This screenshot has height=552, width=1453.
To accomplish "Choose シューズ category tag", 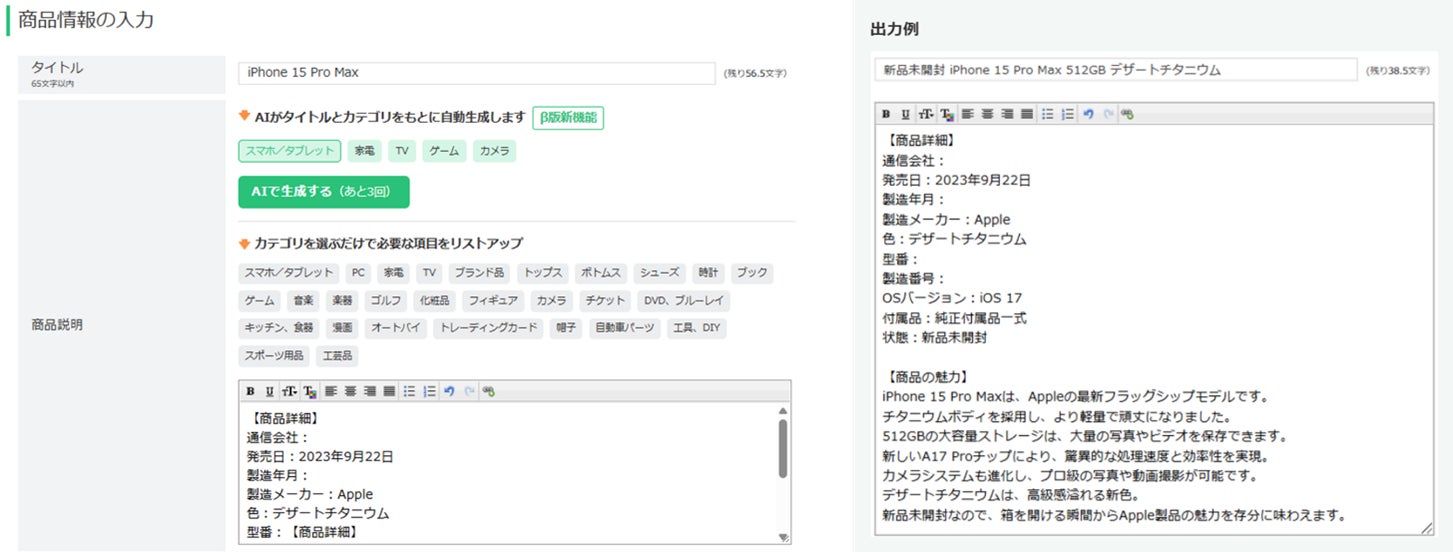I will [x=660, y=272].
